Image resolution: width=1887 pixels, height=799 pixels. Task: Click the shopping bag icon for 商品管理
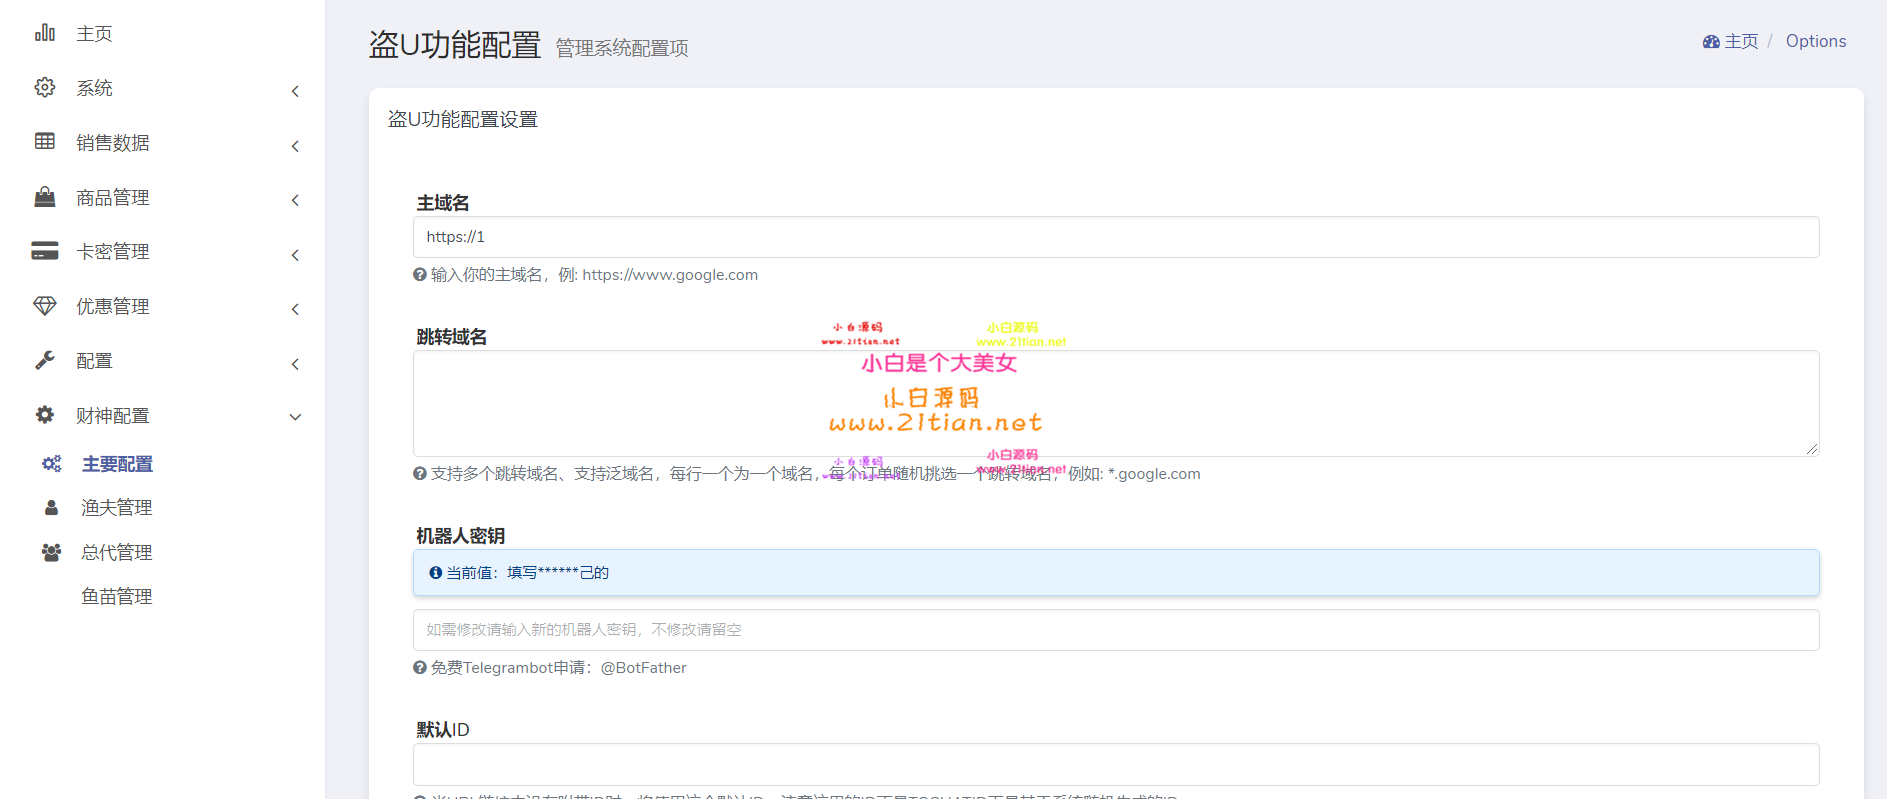point(45,196)
